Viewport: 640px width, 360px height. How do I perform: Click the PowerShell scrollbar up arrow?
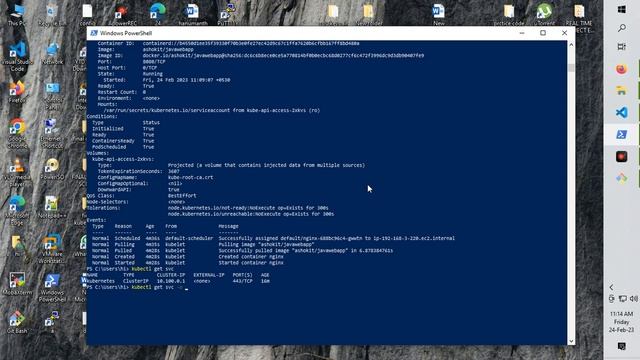pyautogui.click(x=571, y=44)
